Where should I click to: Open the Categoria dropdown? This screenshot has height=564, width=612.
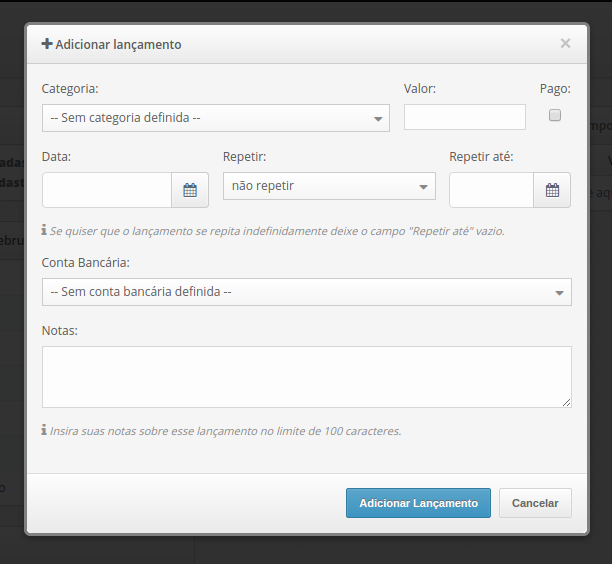click(216, 118)
